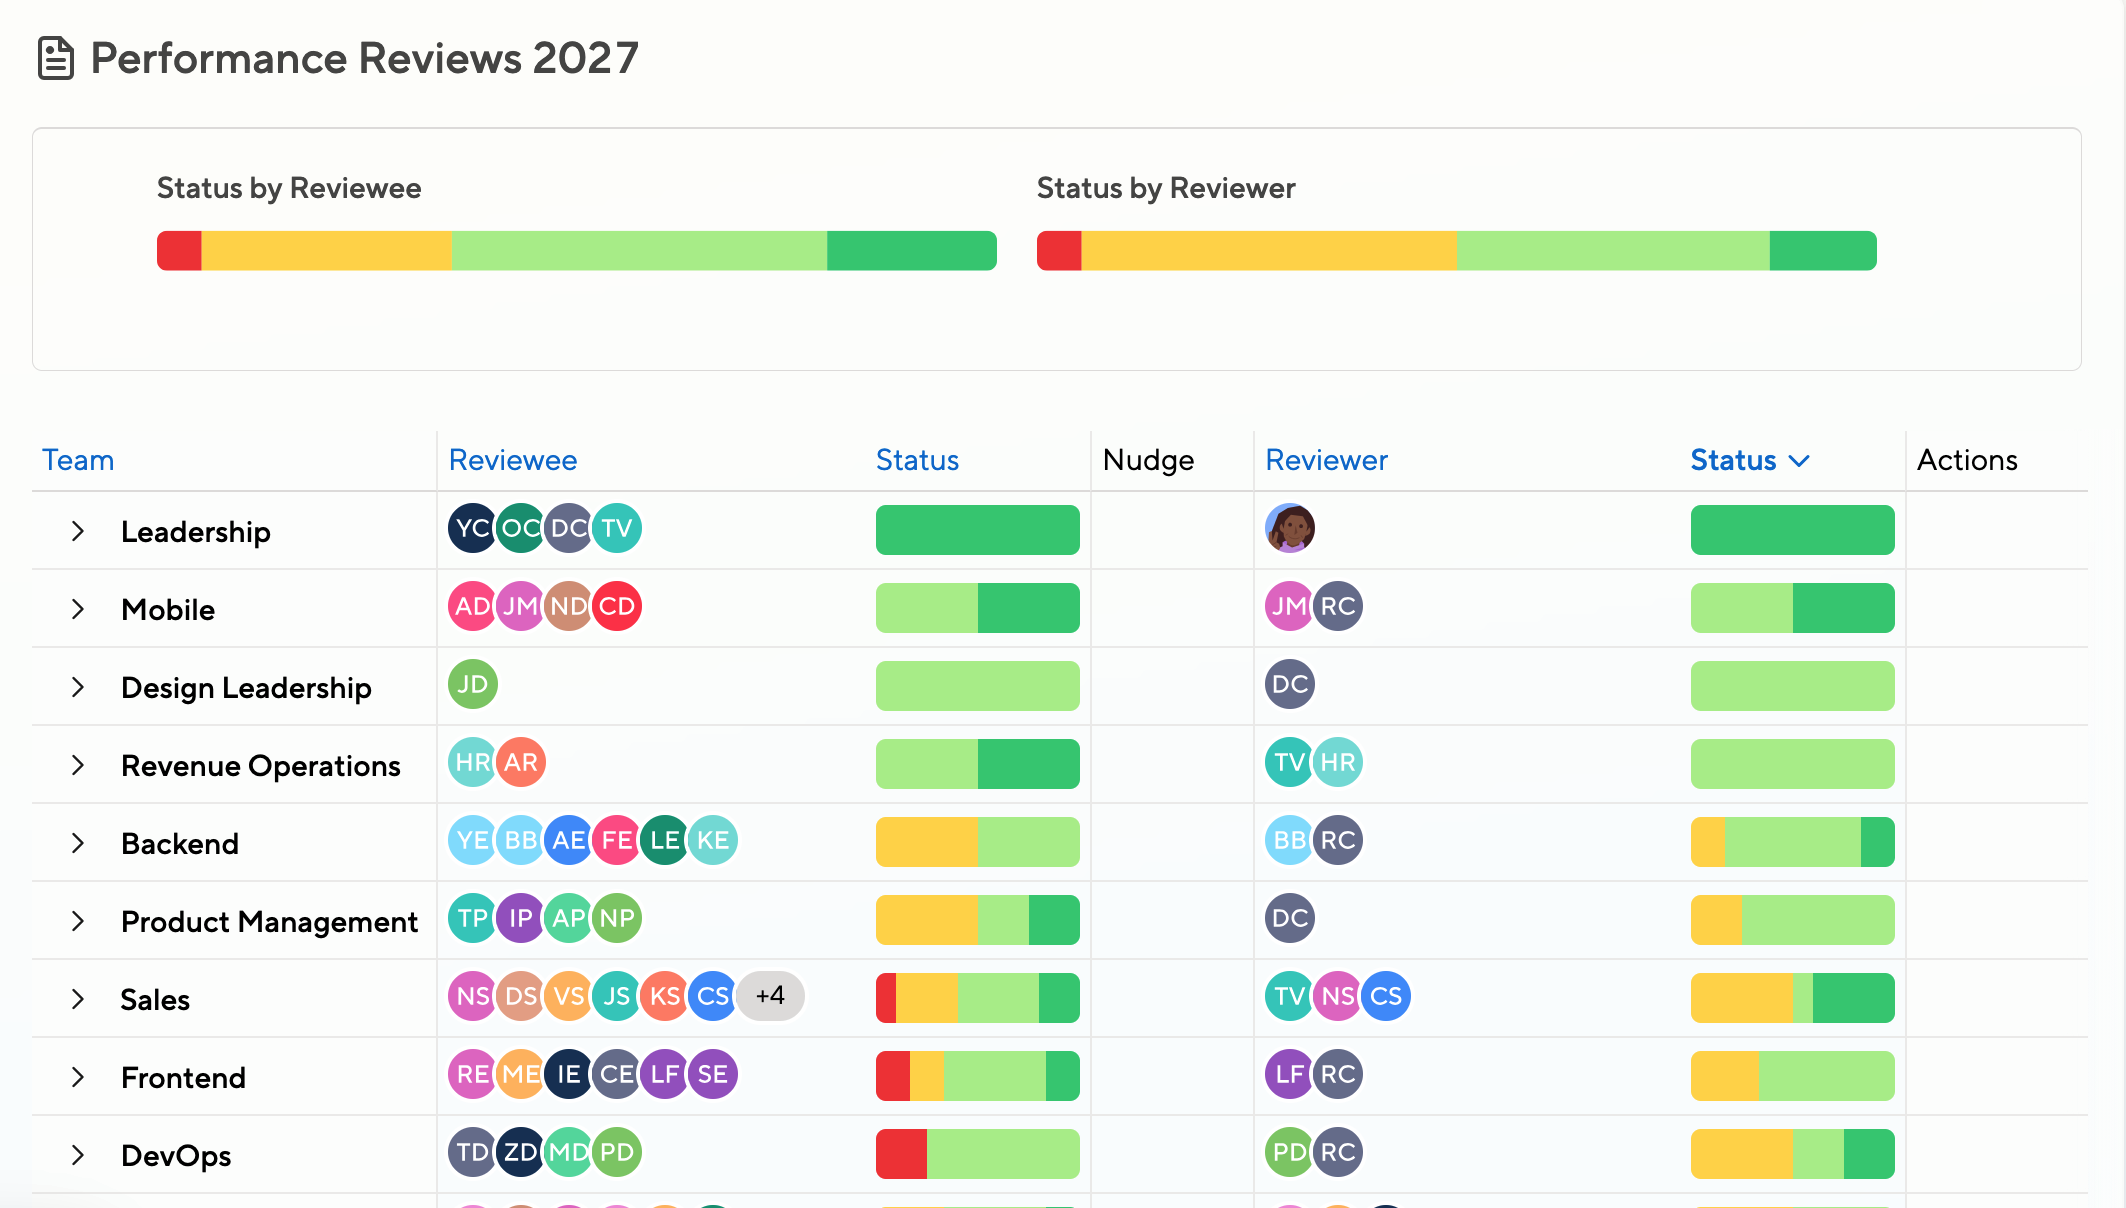
Task: Click the Status by Reviewee summary bar
Action: (x=577, y=251)
